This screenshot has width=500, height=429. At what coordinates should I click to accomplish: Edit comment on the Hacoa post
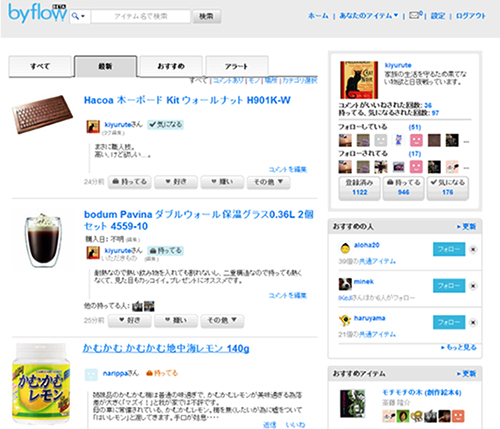coord(288,169)
